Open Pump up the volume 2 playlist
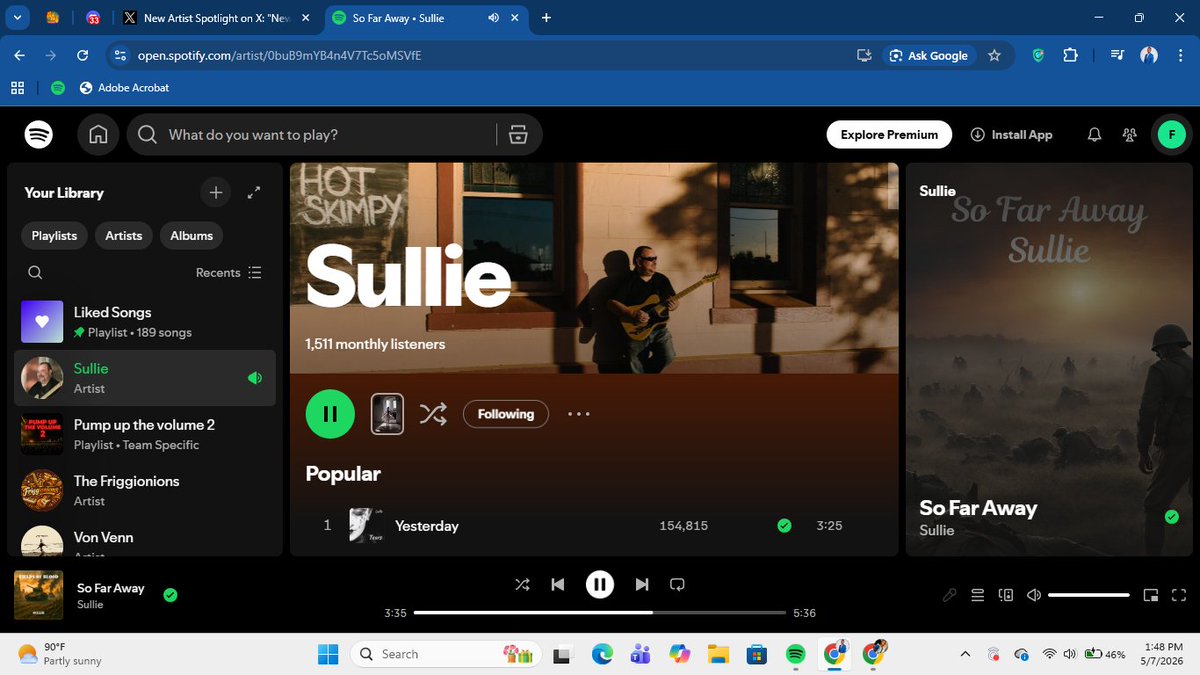1200x675 pixels. [145, 434]
